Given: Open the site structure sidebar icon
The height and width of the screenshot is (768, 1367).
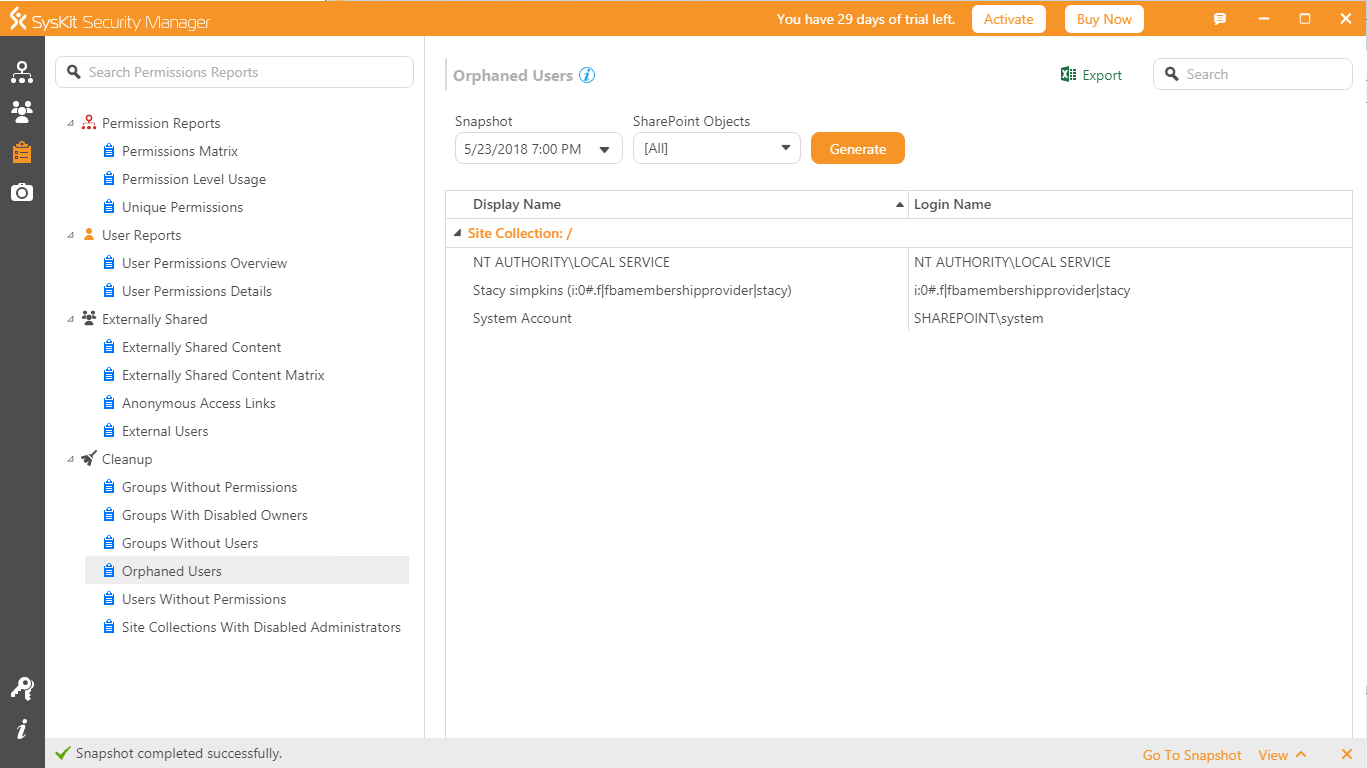Looking at the screenshot, I should tap(22, 72).
